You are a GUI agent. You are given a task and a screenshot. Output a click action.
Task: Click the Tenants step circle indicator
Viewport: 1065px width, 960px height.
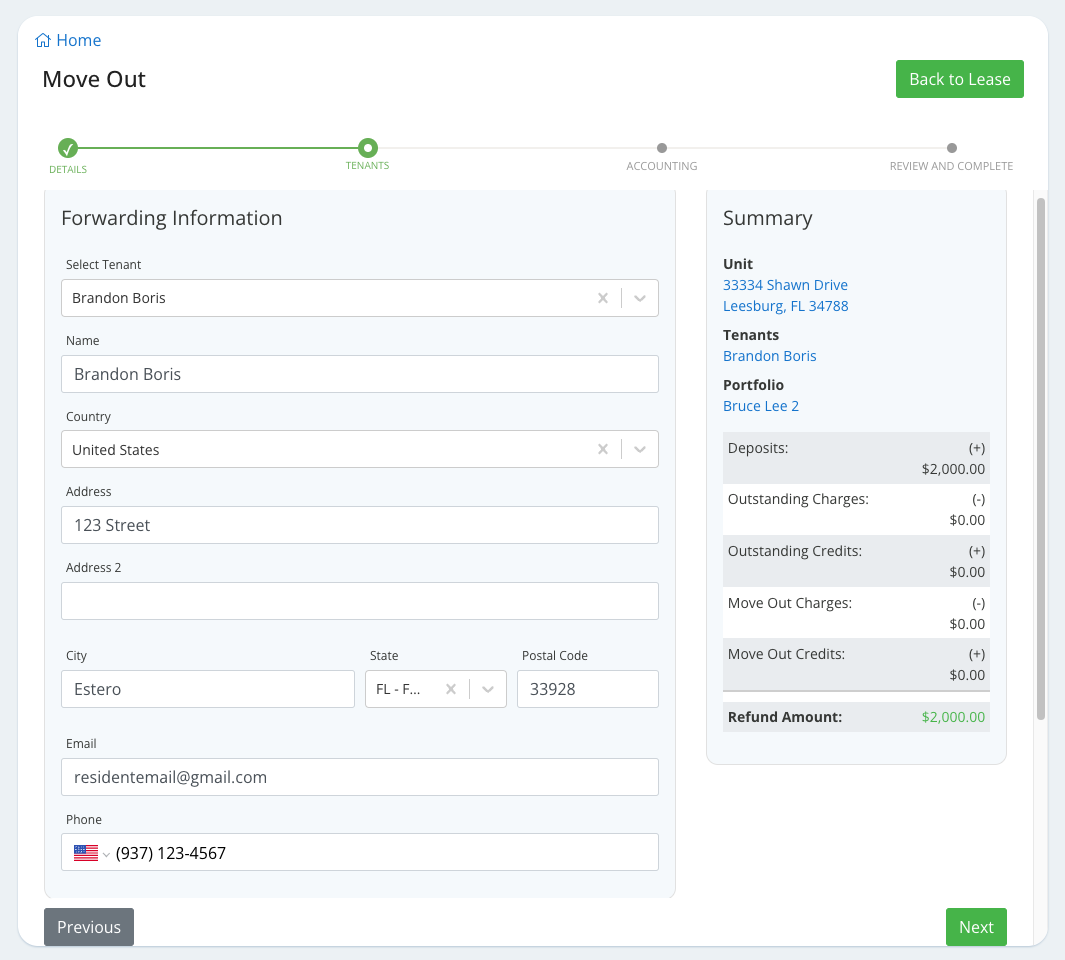pos(368,149)
